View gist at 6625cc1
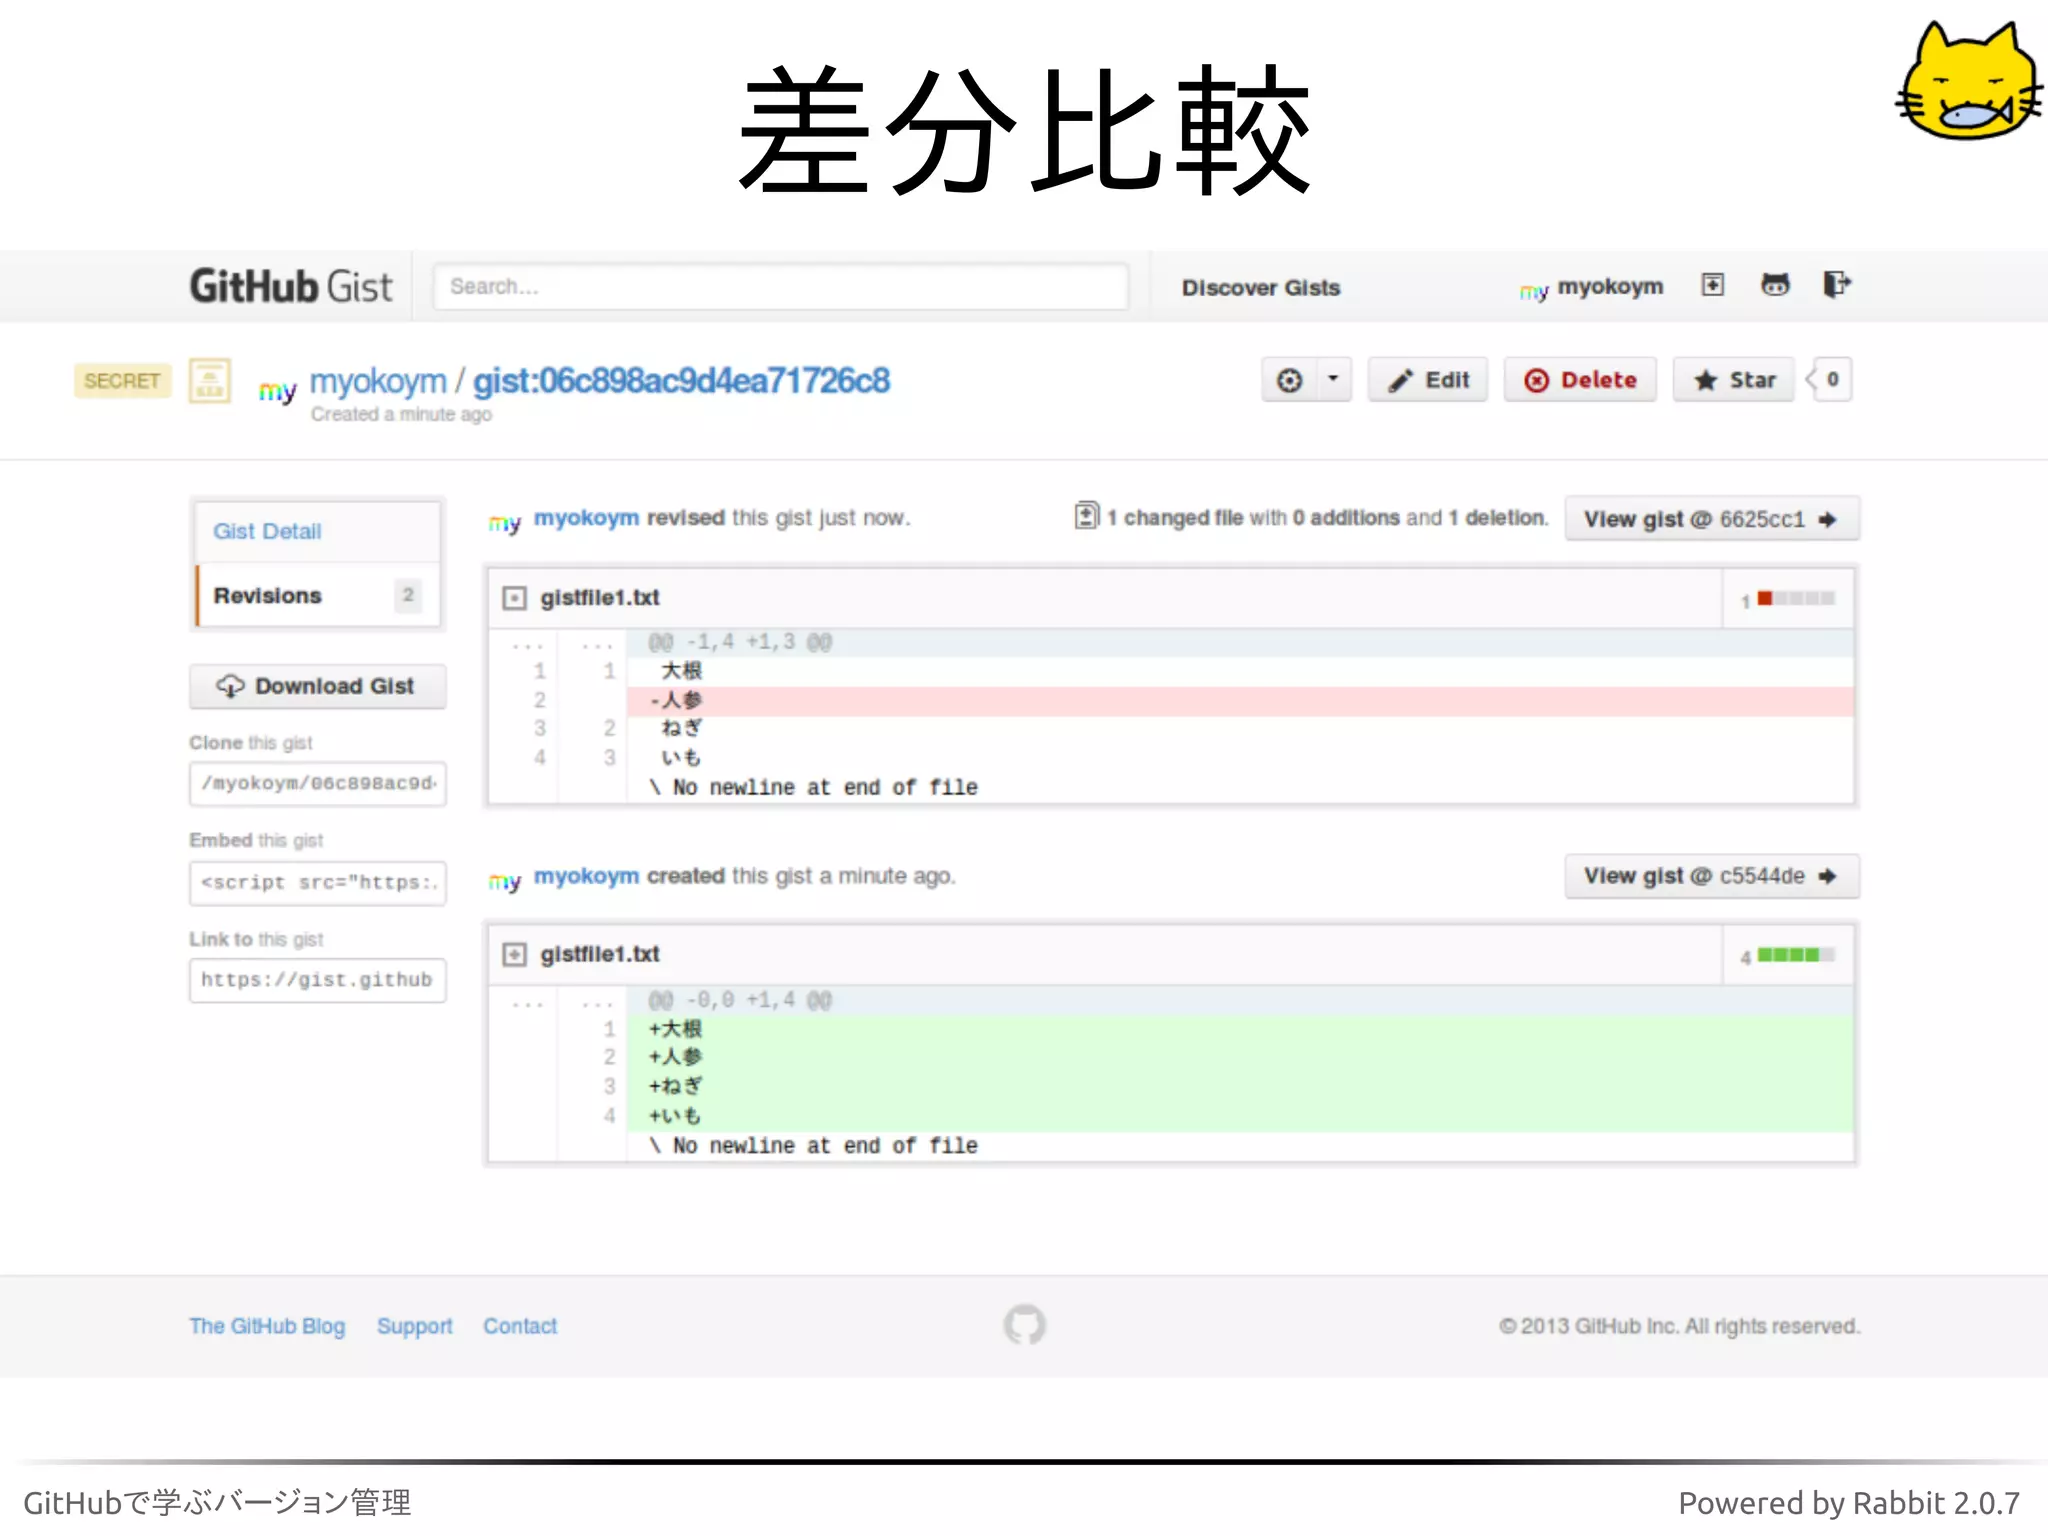The height and width of the screenshot is (1536, 2048). click(x=1711, y=519)
